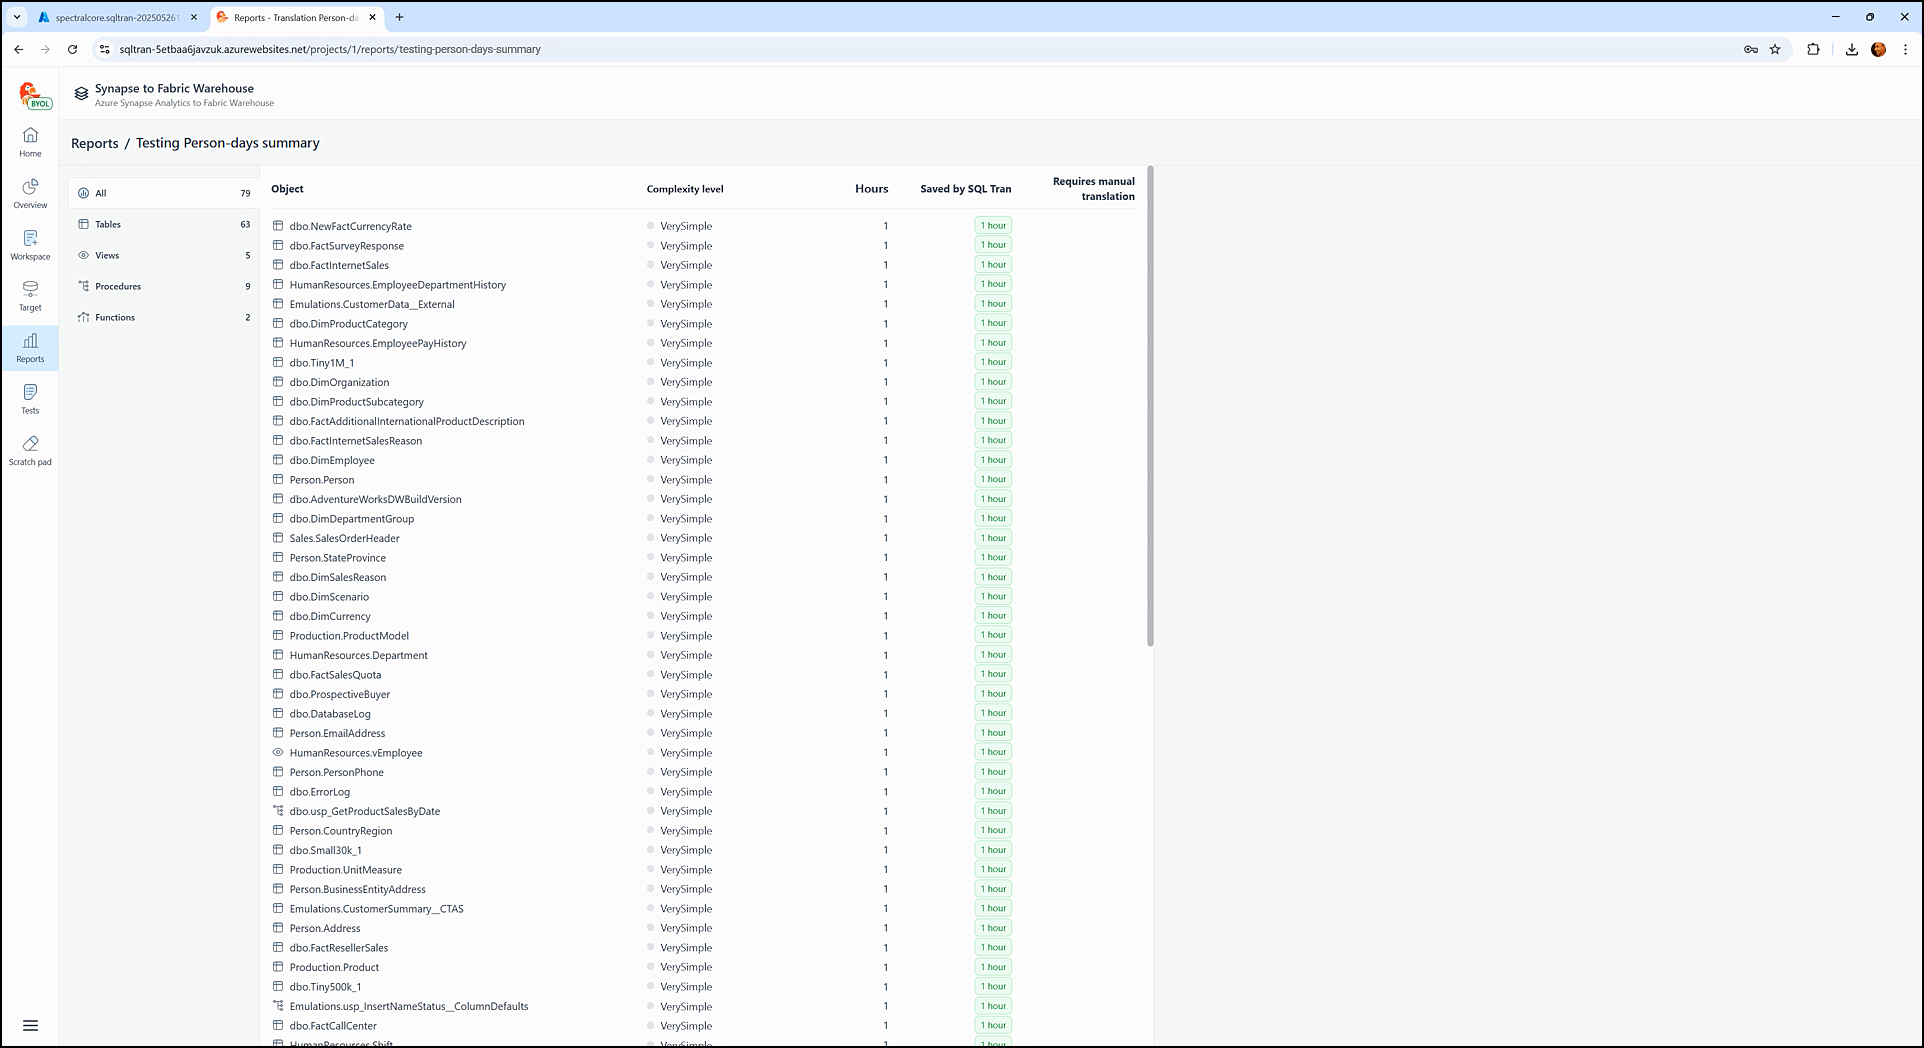Open the Scratch pad tool
Screen dimensions: 1924x1048
click(30, 450)
